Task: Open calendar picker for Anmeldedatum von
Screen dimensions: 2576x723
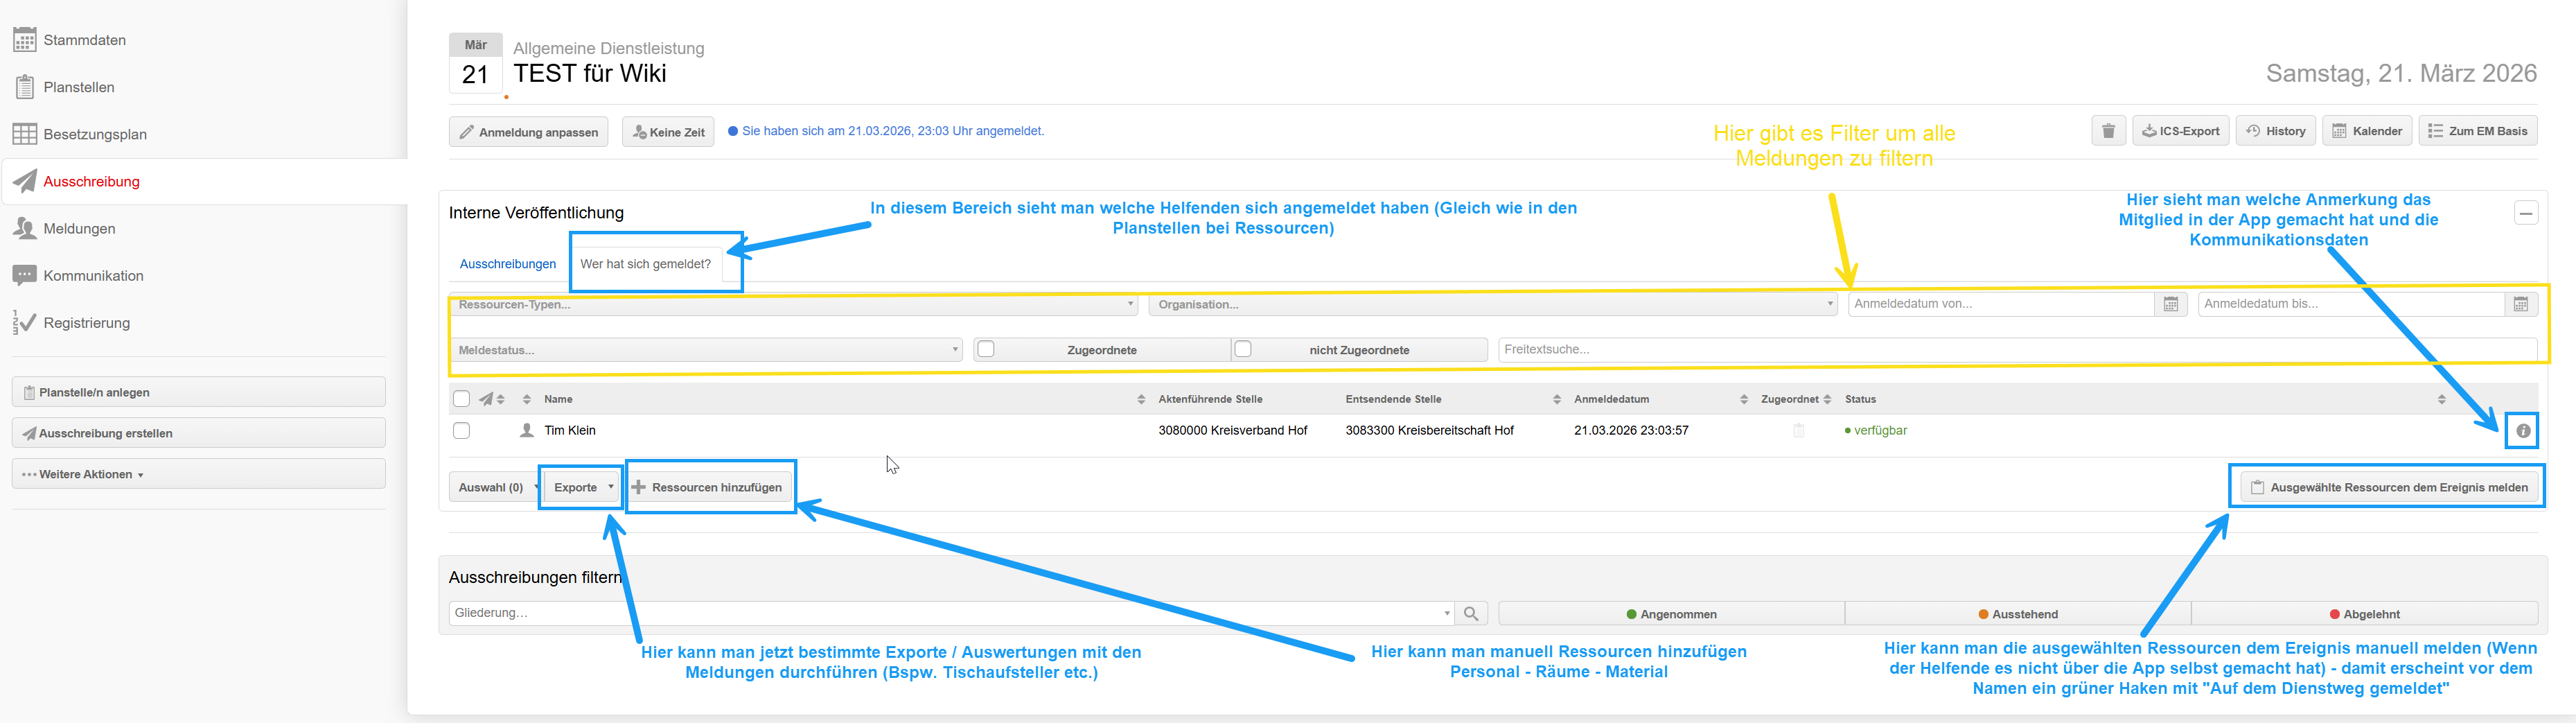Action: click(x=2170, y=304)
